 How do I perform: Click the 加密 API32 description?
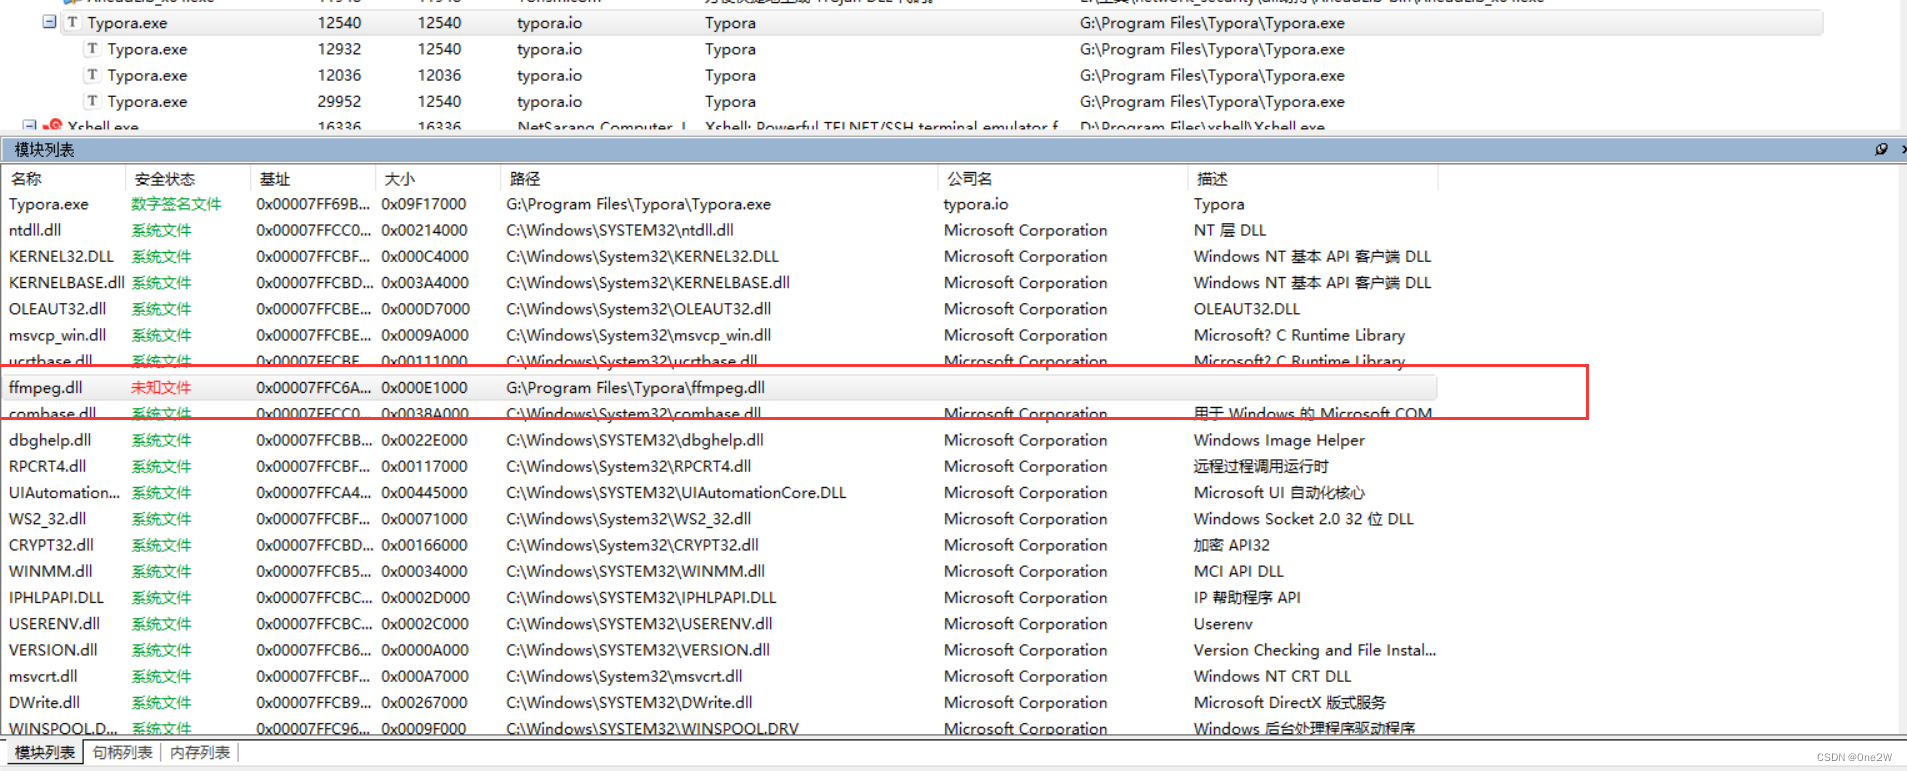point(1231,545)
